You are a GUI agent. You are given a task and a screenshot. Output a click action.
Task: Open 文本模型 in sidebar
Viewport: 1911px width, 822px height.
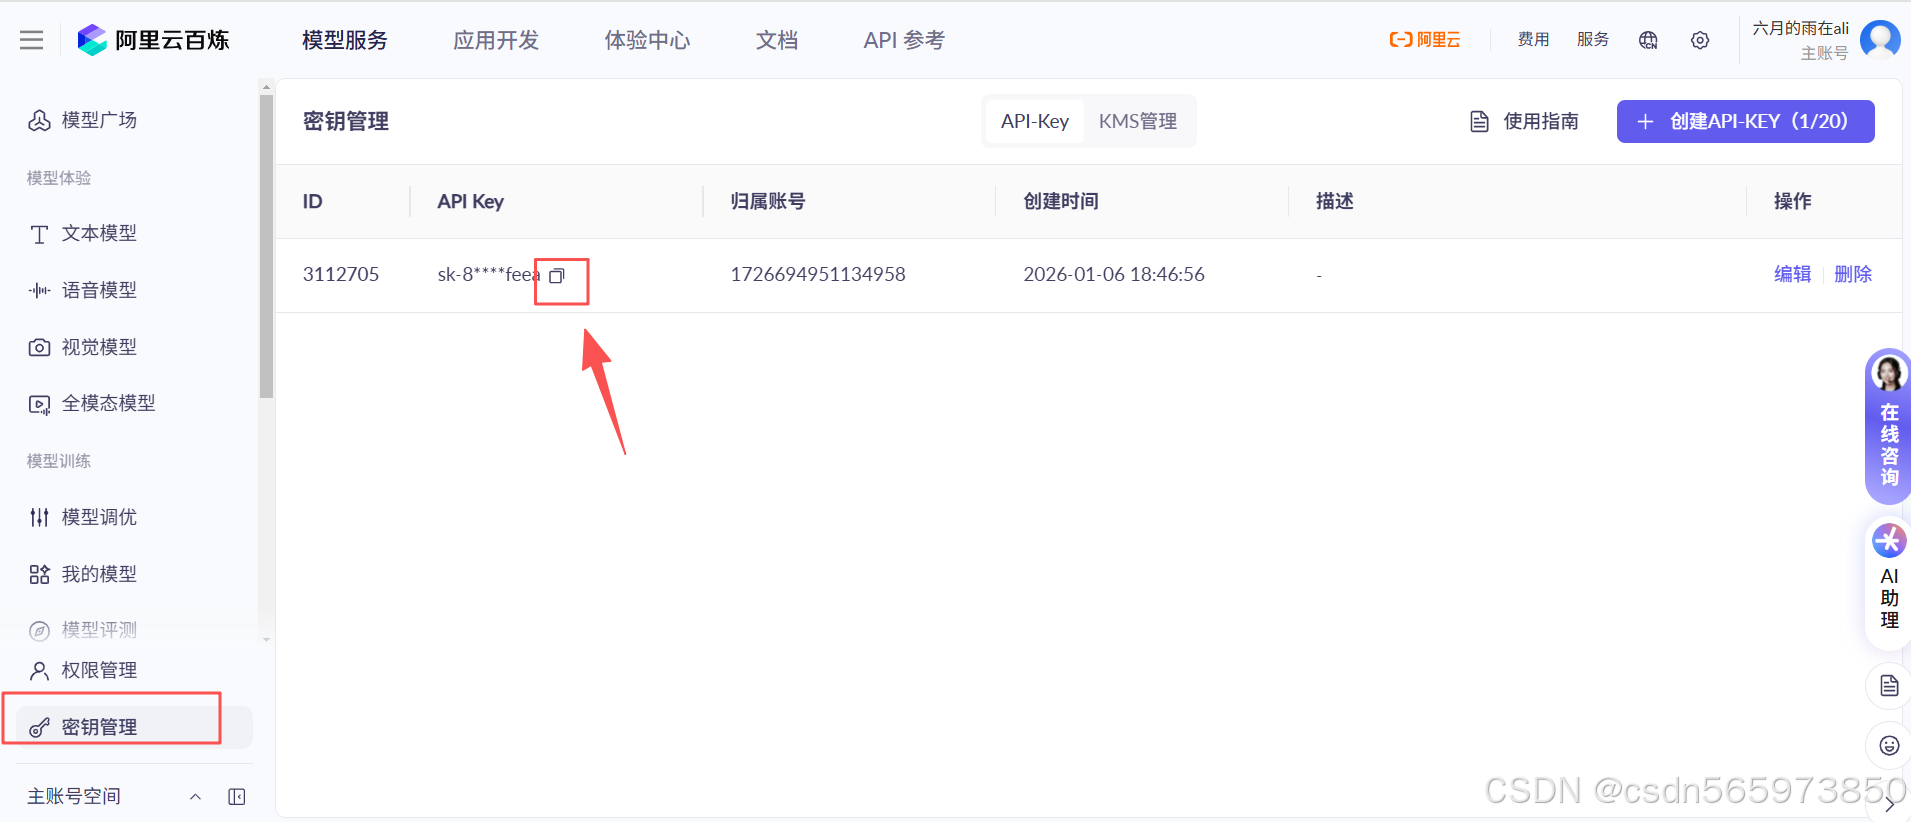(83, 233)
